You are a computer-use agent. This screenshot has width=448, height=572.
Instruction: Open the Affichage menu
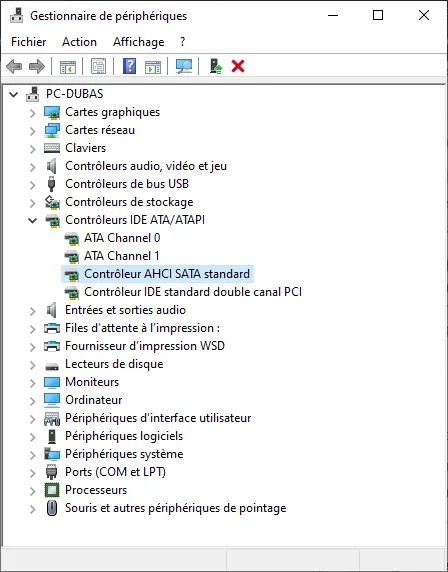(139, 42)
